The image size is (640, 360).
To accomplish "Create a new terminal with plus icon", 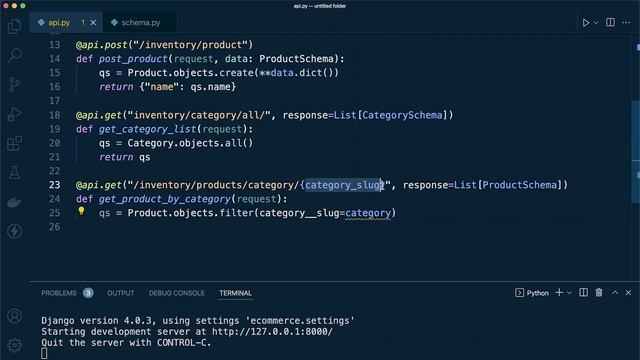I will pyautogui.click(x=559, y=293).
